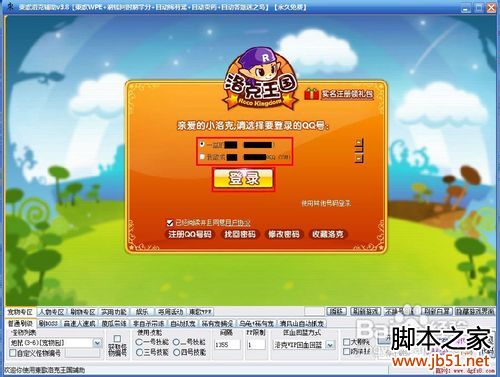Image resolution: width=500 pixels, height=377 pixels.
Task: Click the red gift box icon
Action: coord(311,94)
